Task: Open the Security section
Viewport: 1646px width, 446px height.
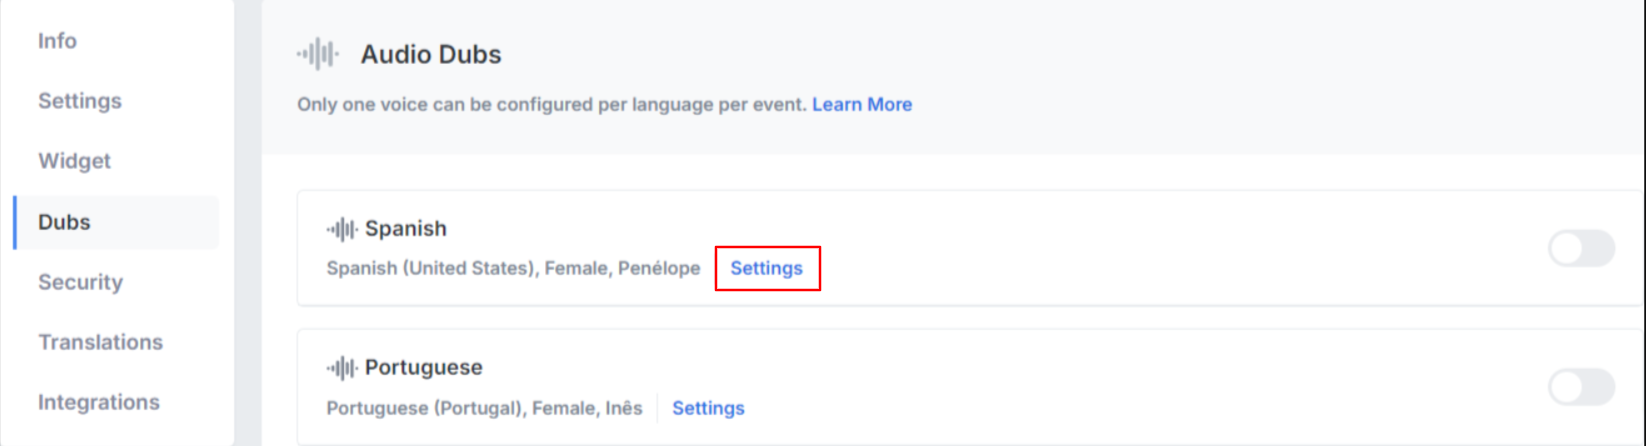Action: 80,282
